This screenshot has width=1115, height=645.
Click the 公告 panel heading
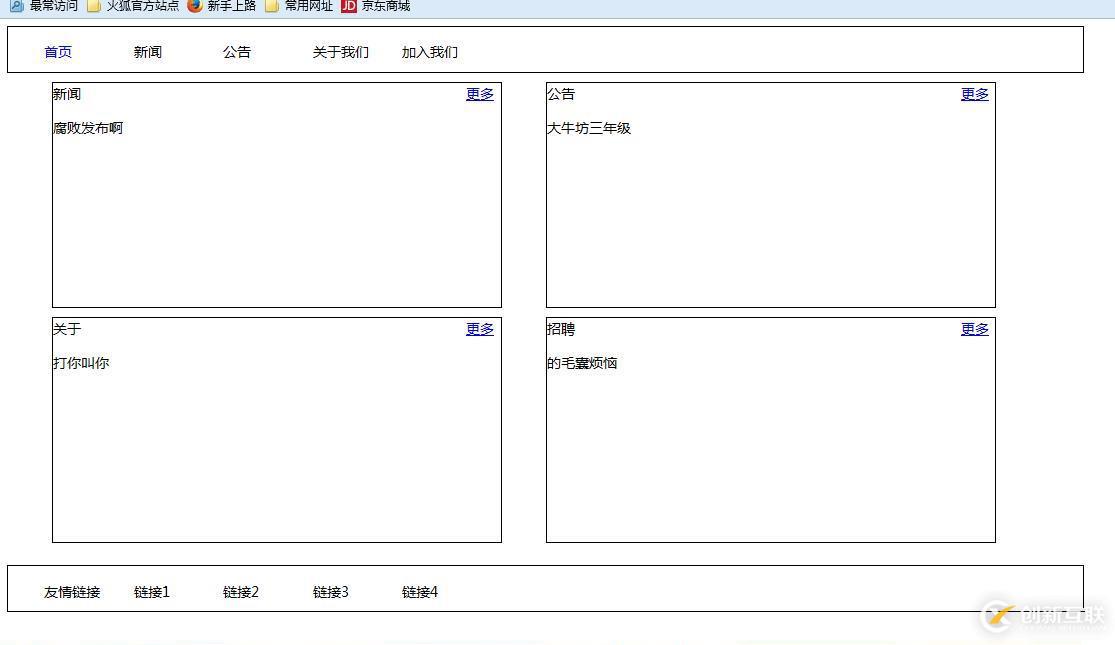[x=560, y=94]
